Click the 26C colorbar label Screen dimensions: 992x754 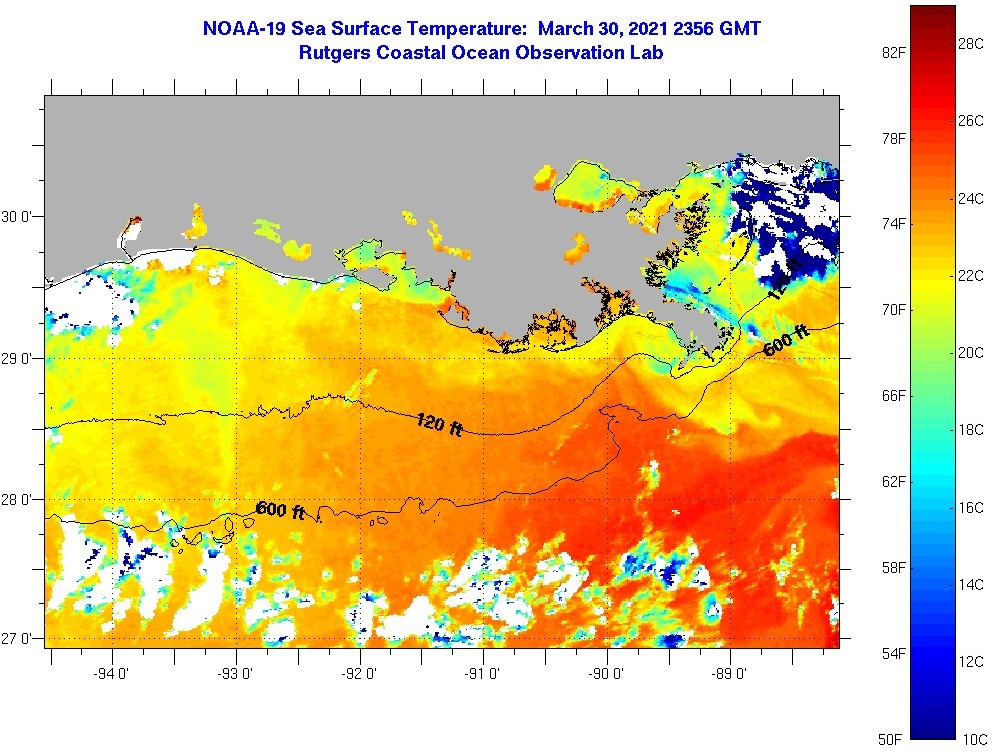point(971,121)
